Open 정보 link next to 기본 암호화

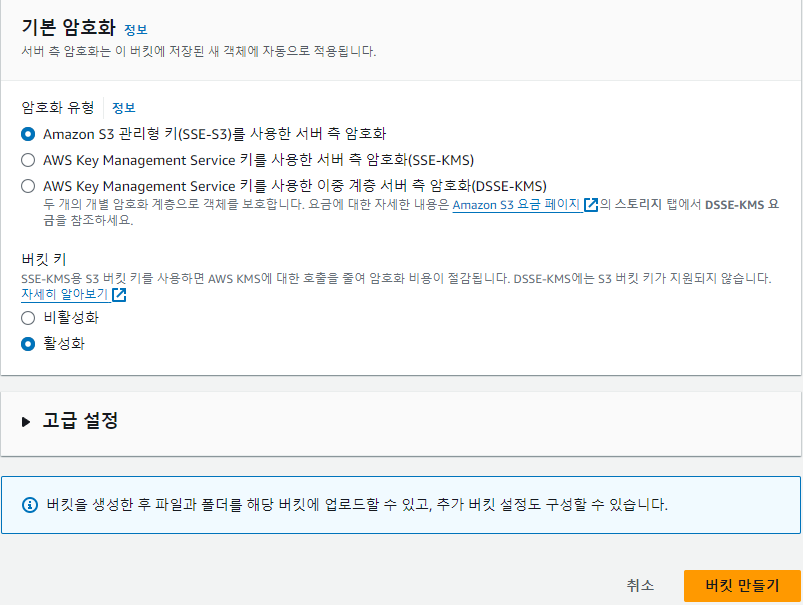click(x=136, y=30)
